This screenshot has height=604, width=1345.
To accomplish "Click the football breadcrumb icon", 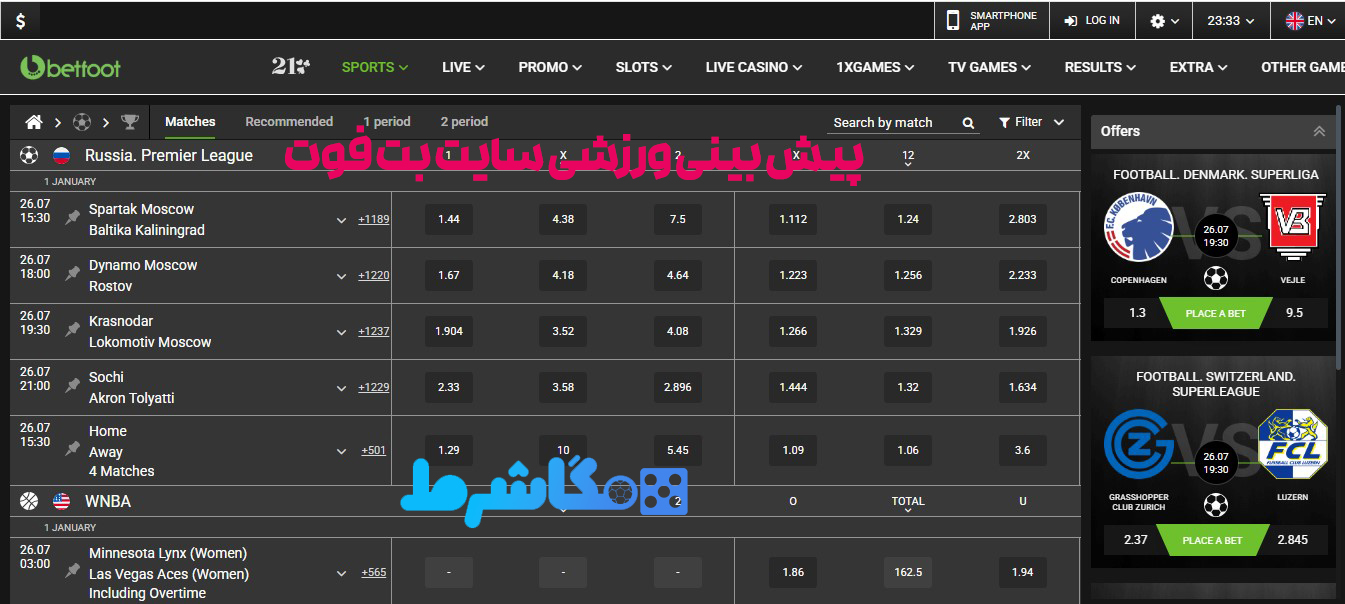I will (x=82, y=122).
